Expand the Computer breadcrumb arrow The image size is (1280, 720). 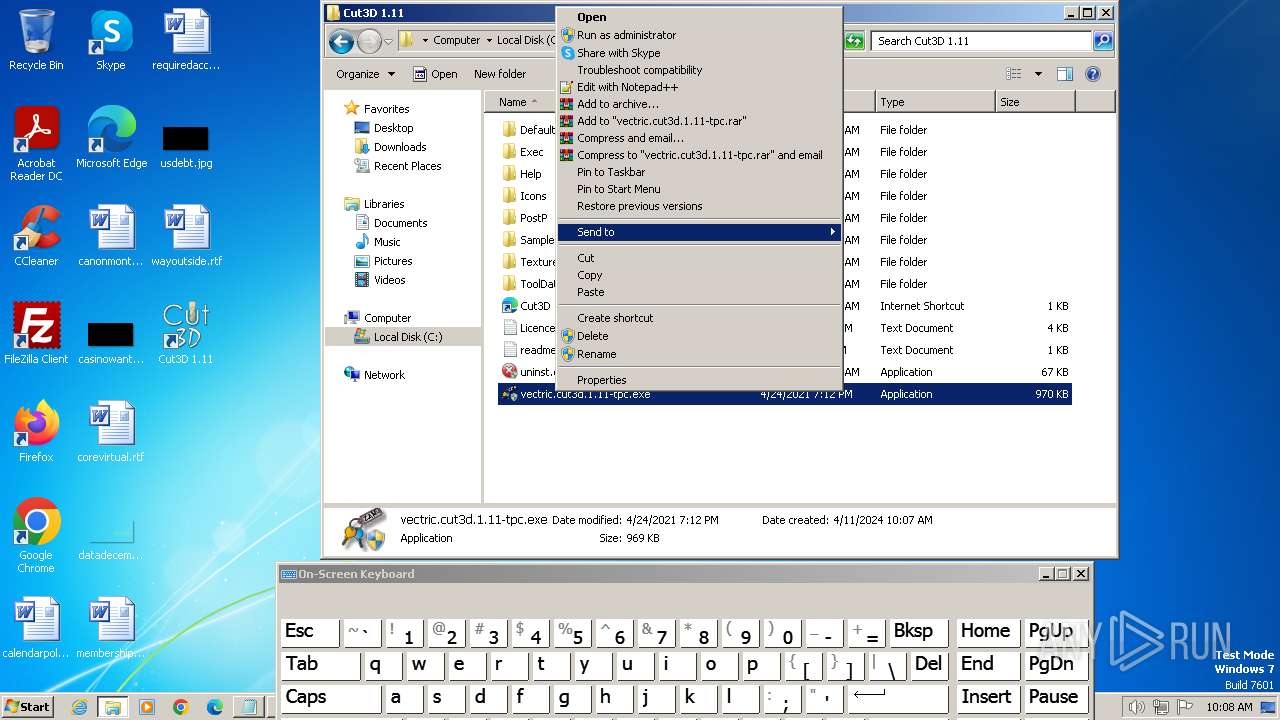[x=488, y=41]
